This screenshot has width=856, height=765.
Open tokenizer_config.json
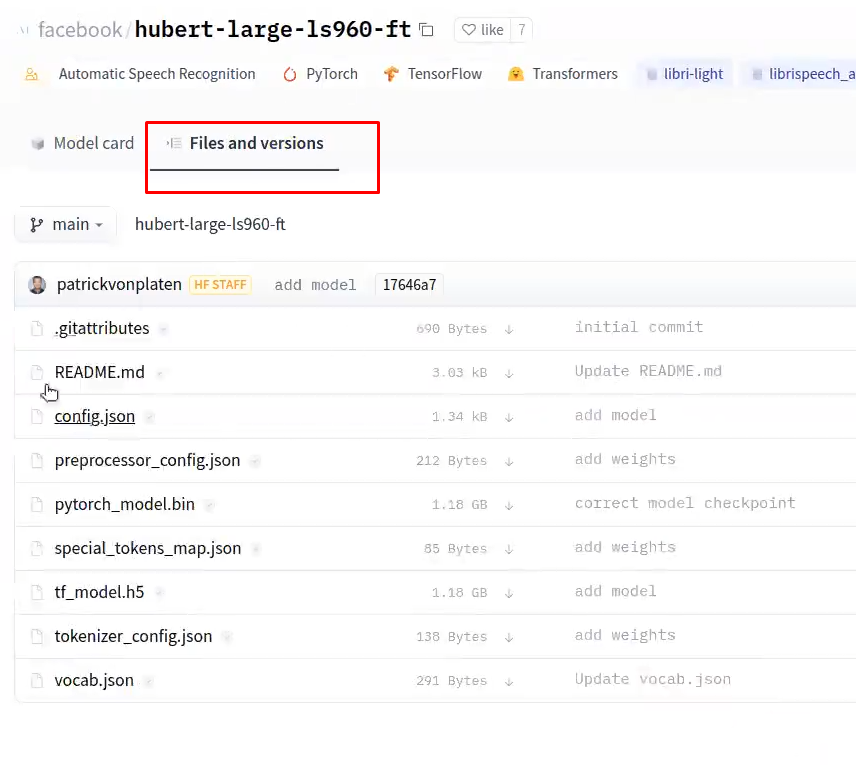133,636
